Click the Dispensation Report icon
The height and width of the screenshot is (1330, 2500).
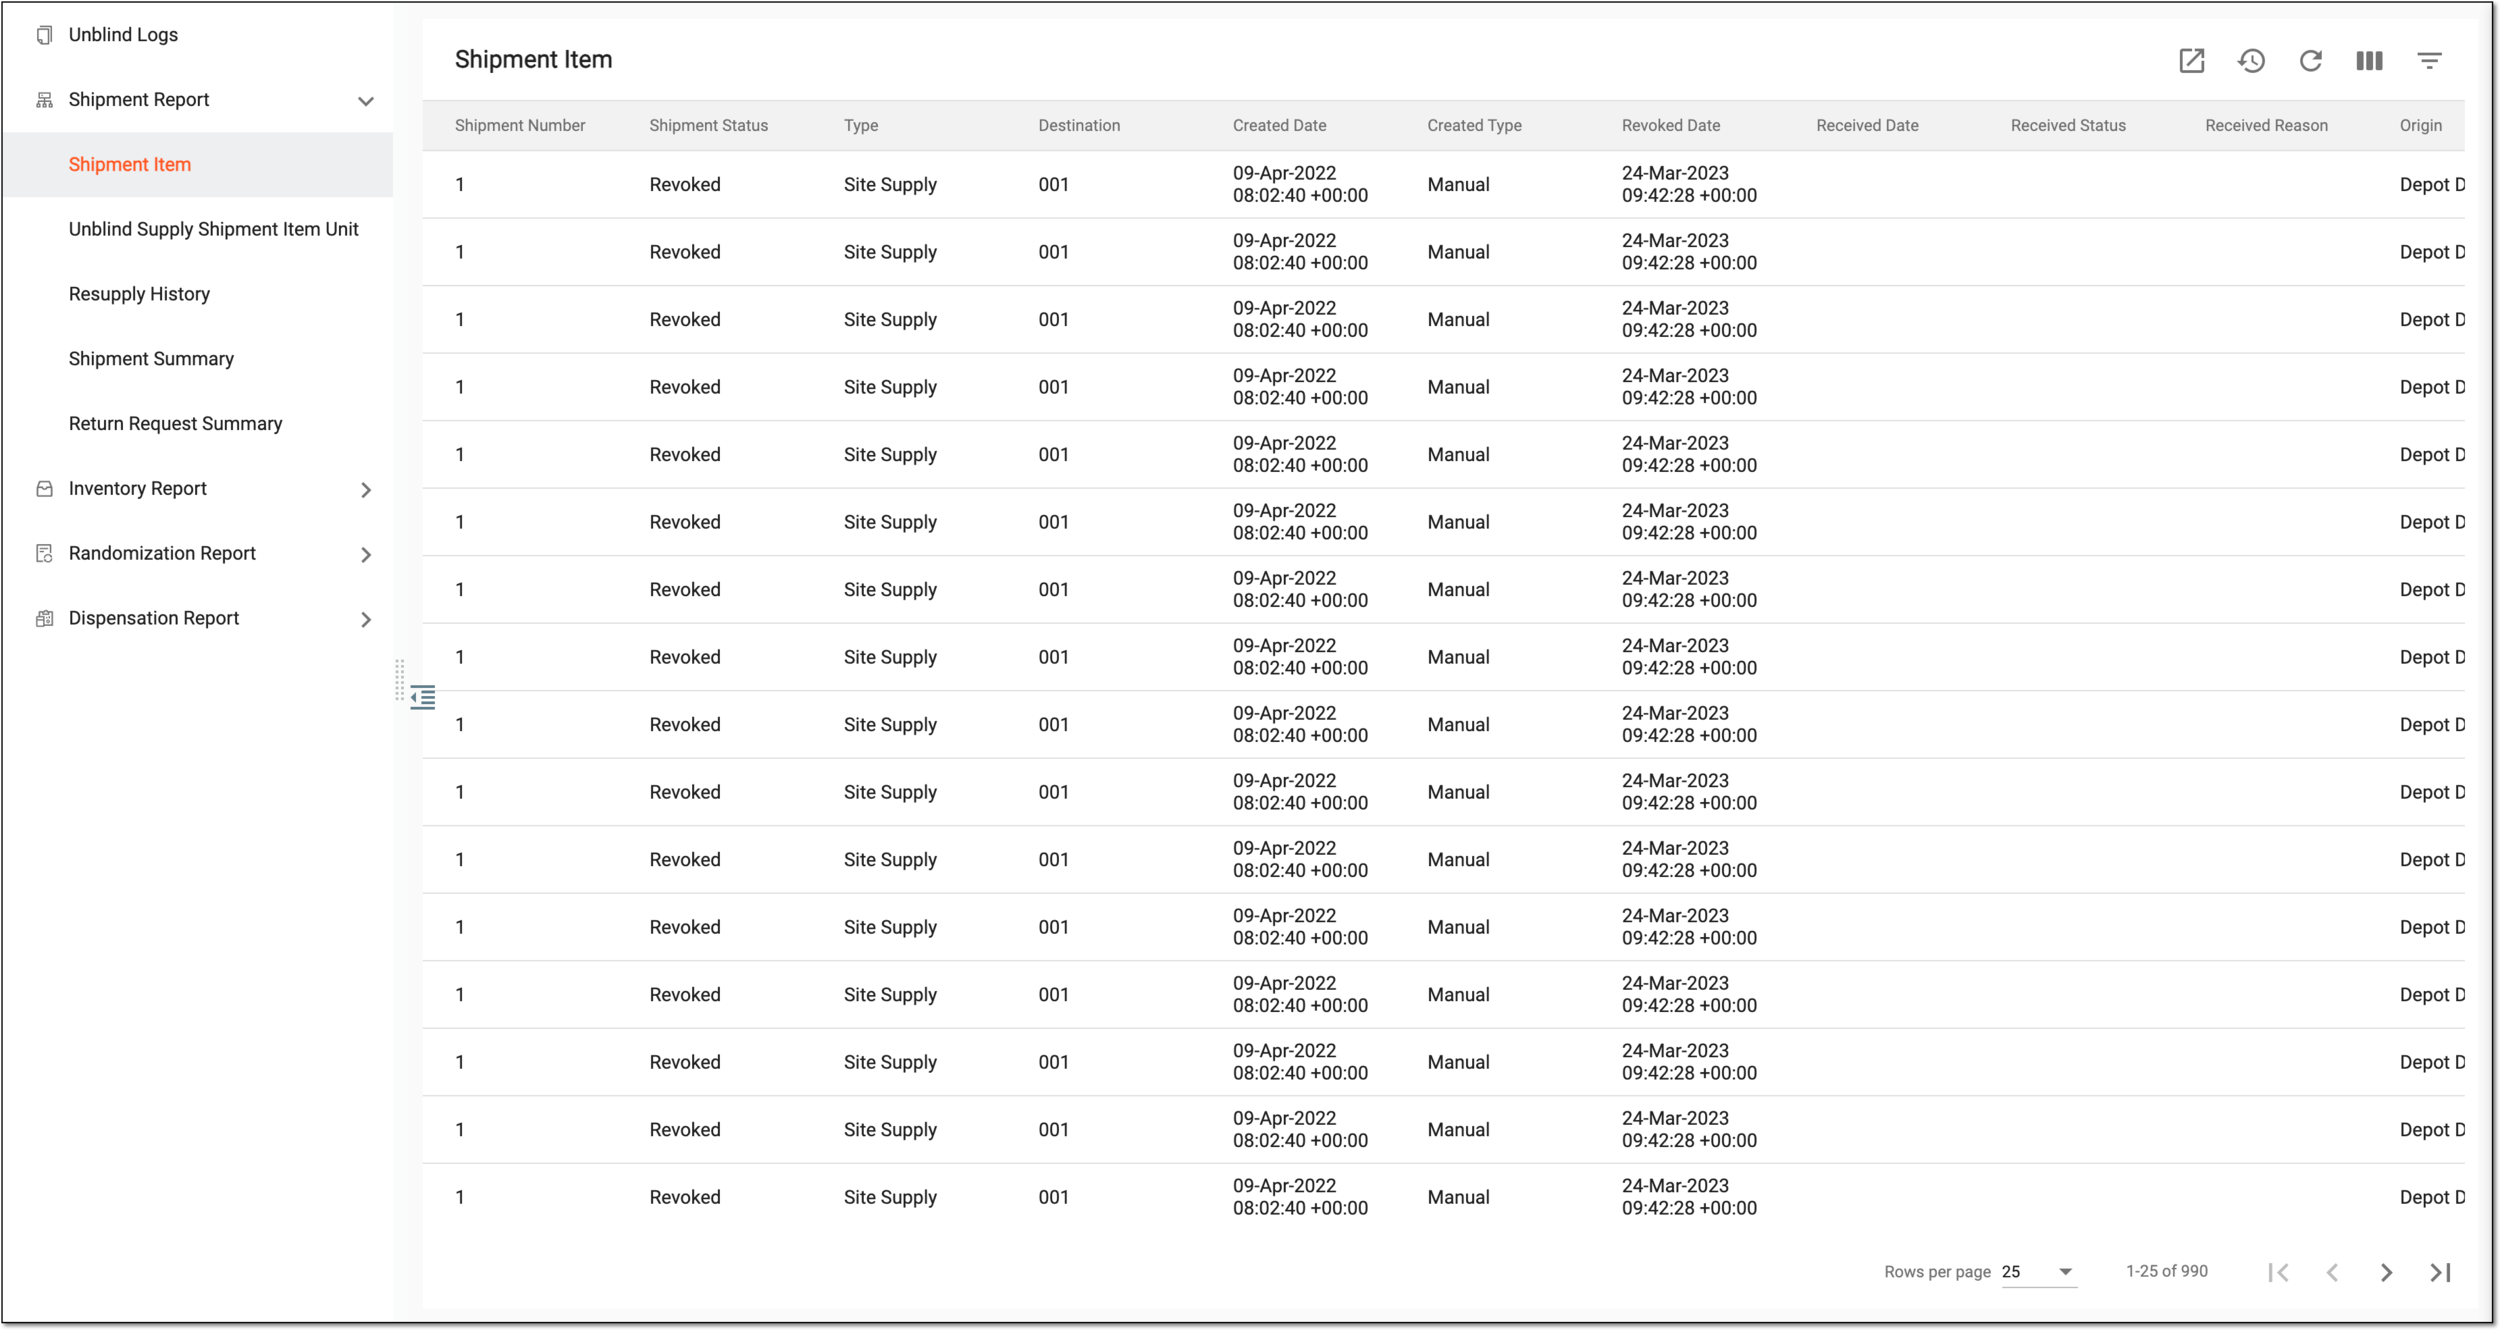point(44,619)
